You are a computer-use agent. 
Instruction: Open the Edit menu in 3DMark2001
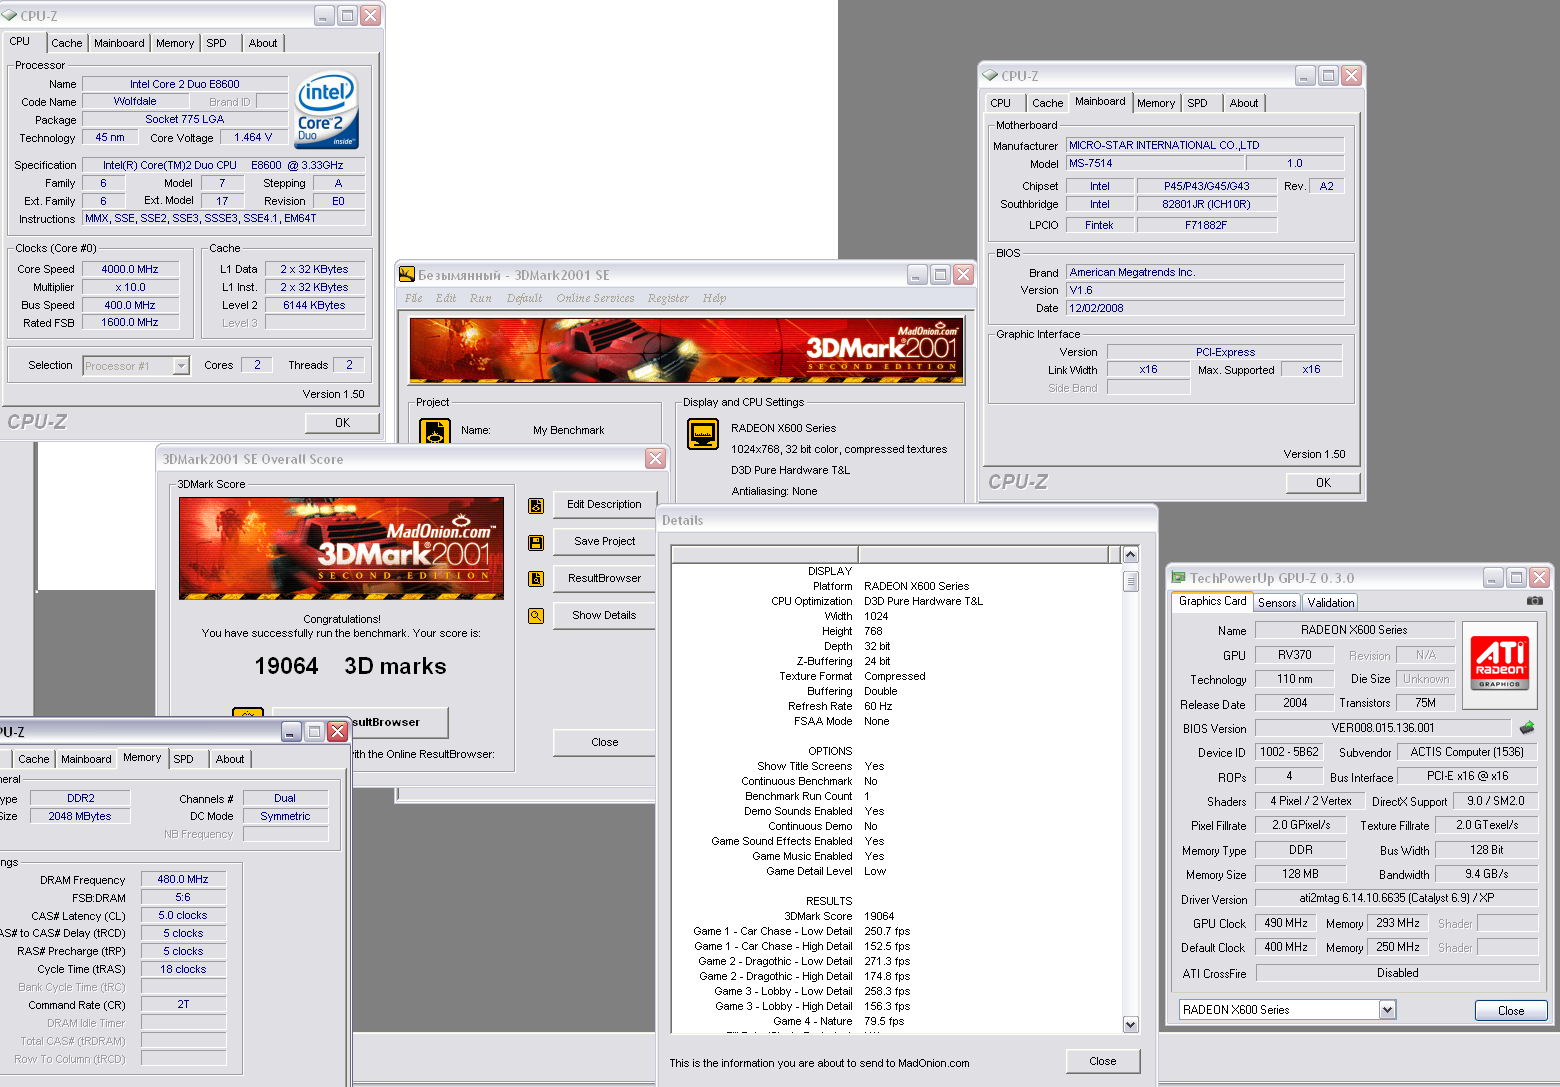pyautogui.click(x=446, y=298)
